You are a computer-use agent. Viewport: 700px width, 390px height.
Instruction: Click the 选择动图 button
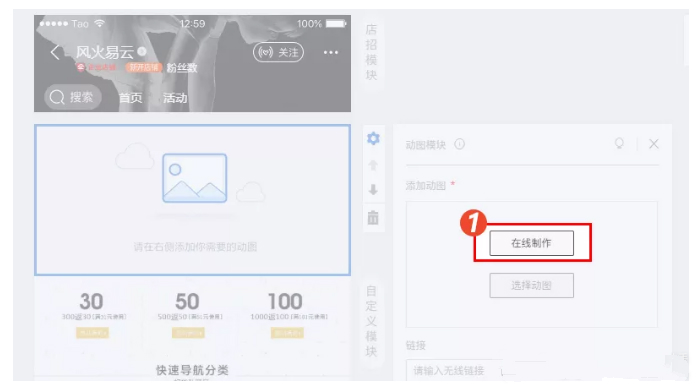click(x=531, y=286)
